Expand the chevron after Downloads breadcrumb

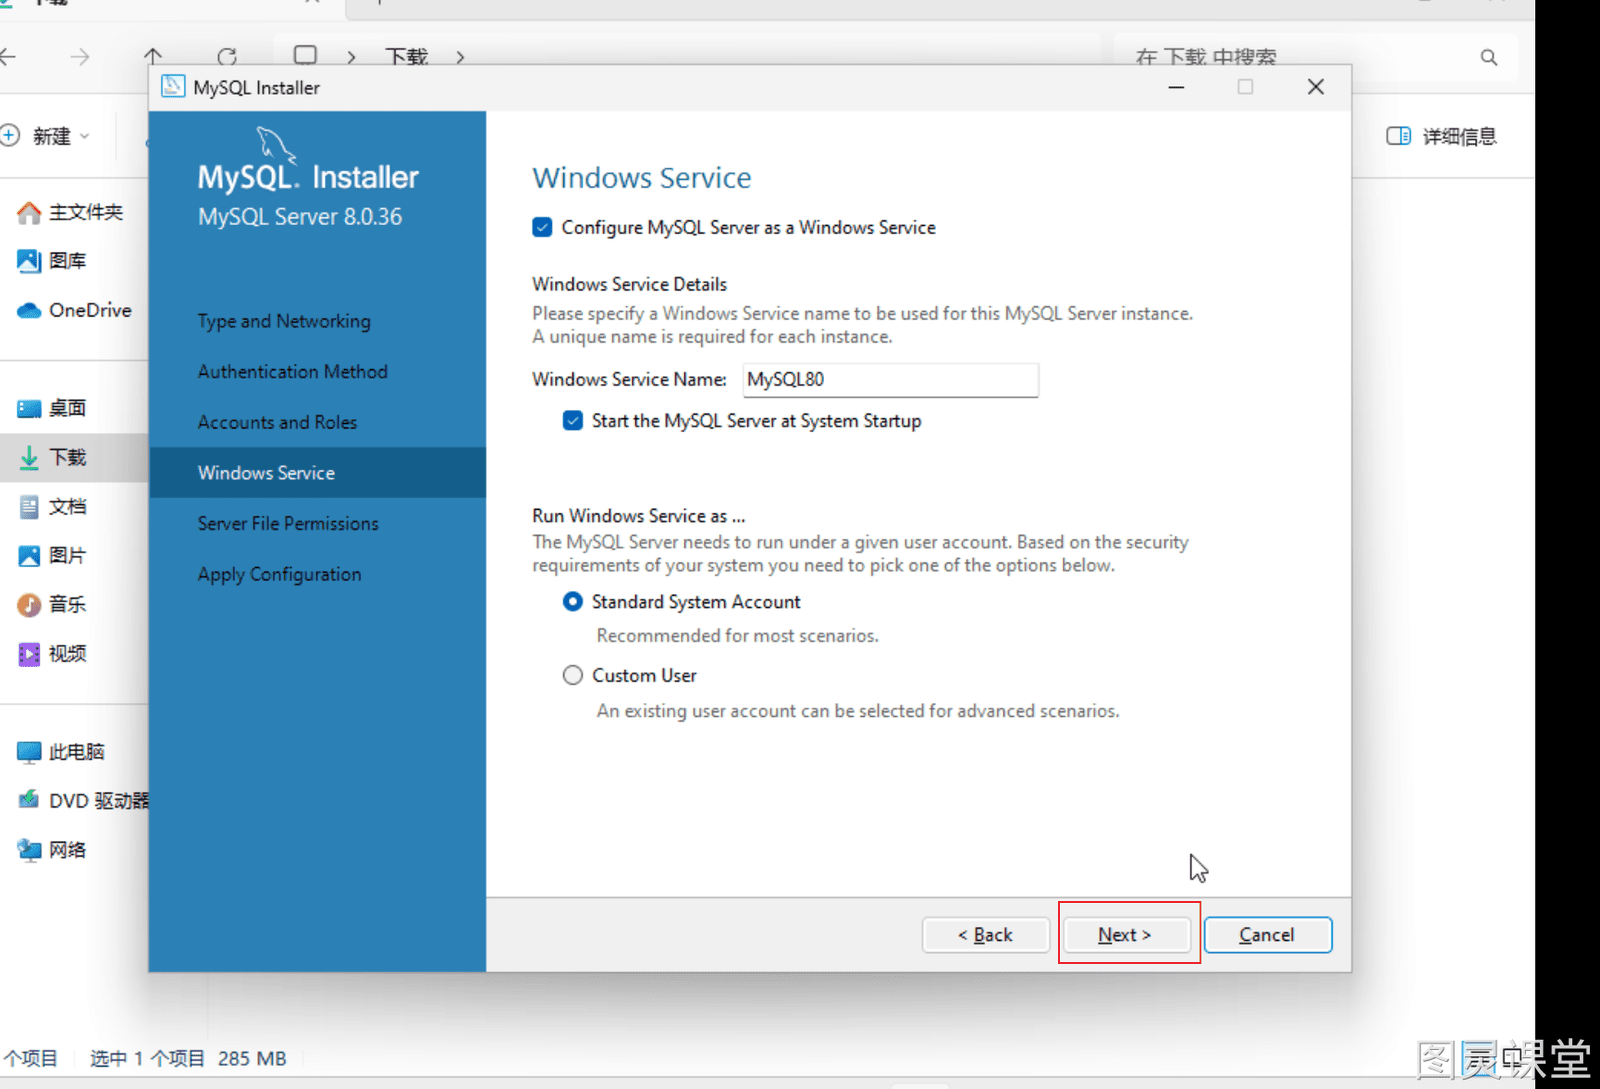(460, 57)
